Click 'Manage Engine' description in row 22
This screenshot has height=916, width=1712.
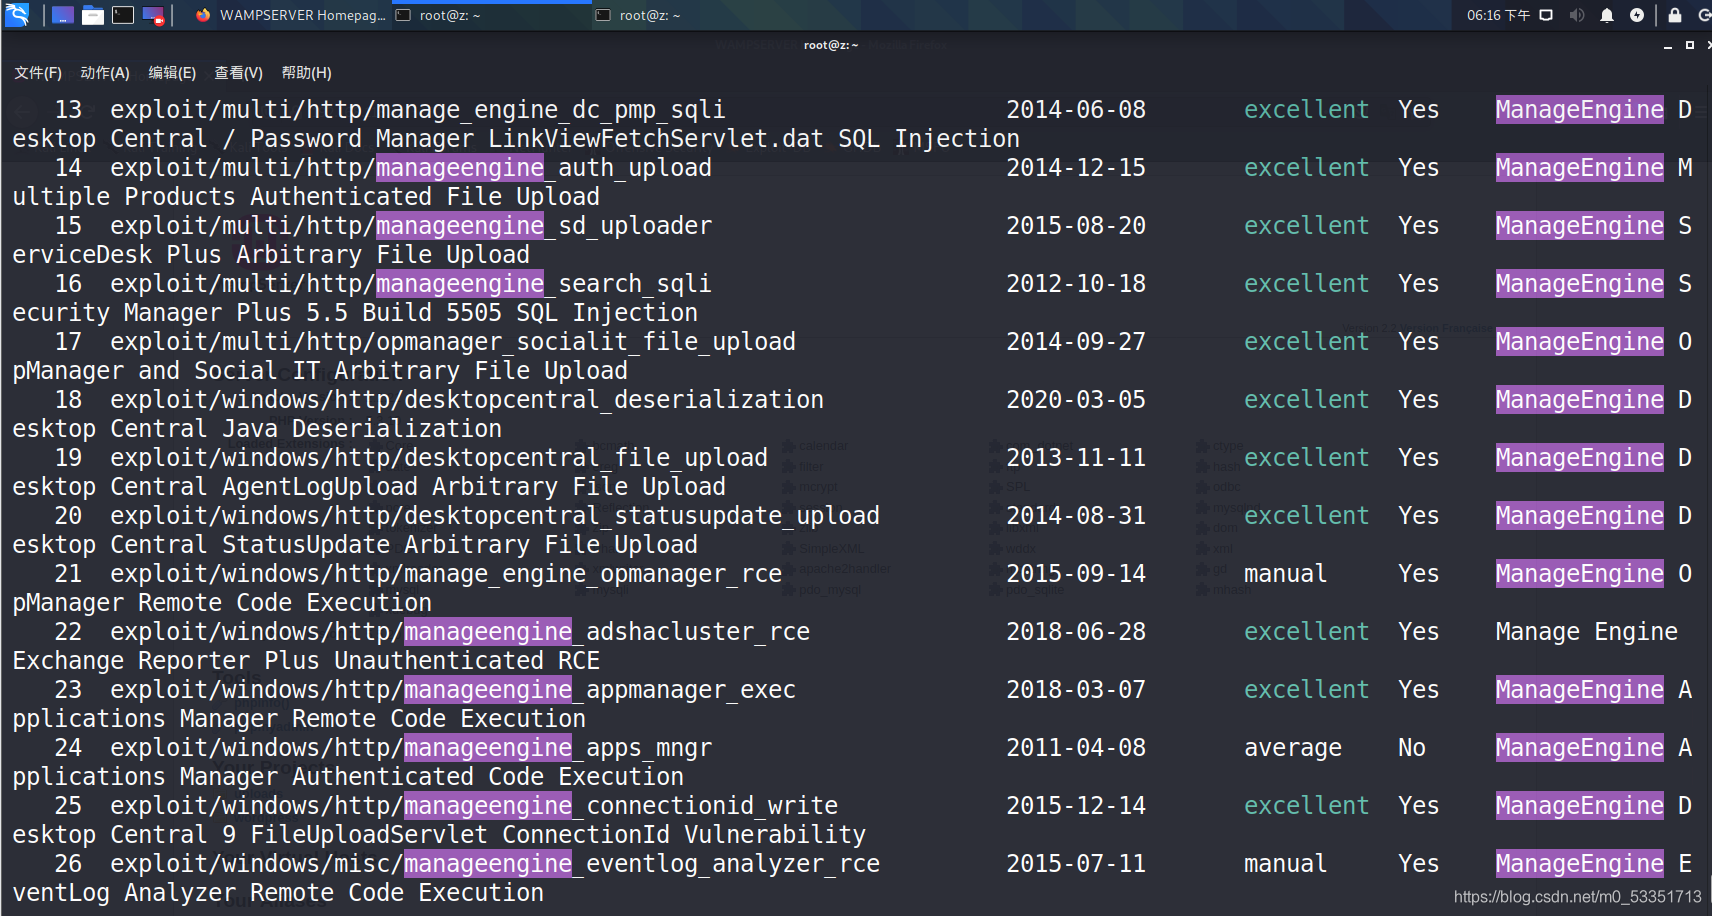pos(1587,631)
